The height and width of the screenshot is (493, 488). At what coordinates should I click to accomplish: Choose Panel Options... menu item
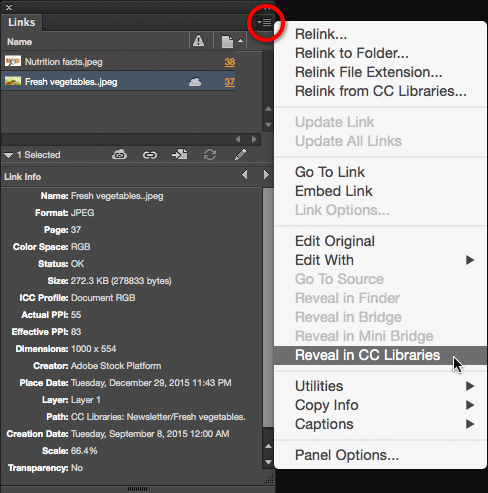[380, 455]
